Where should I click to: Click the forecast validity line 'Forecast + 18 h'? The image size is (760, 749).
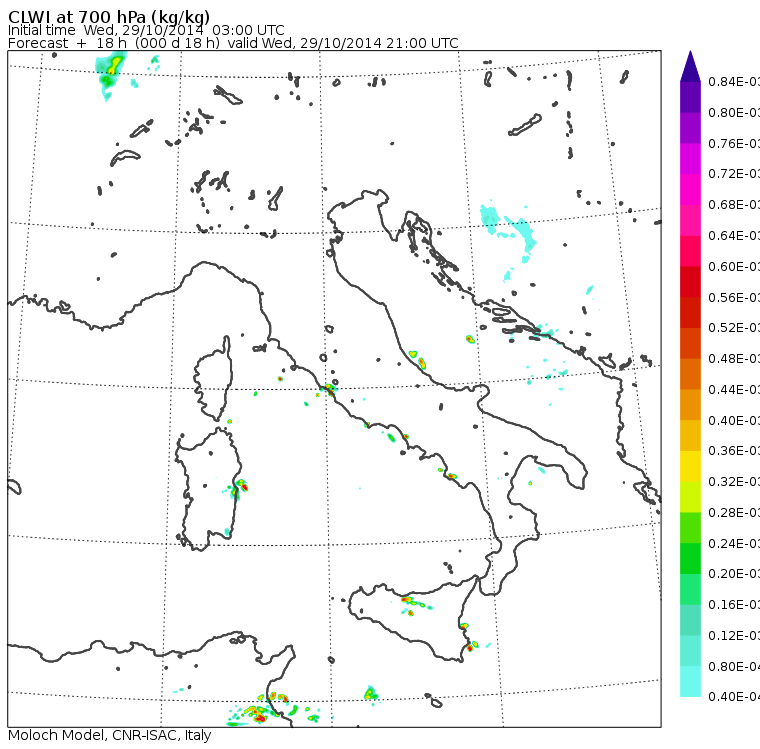233,43
